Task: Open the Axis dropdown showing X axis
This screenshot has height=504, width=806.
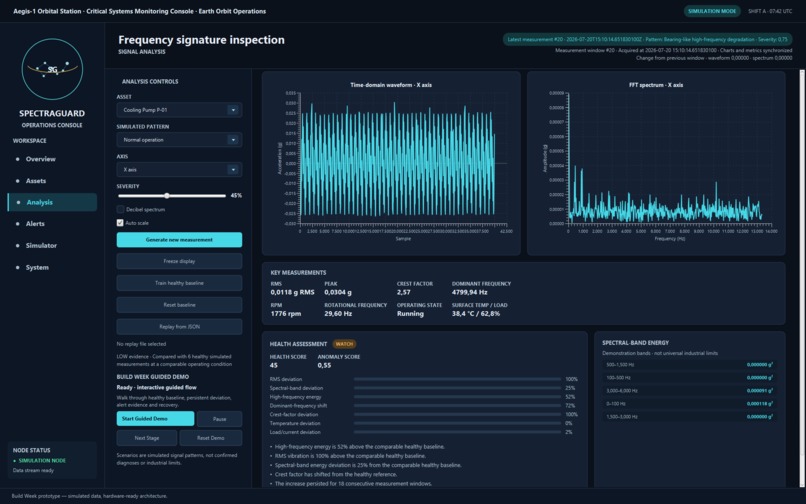Action: (179, 170)
